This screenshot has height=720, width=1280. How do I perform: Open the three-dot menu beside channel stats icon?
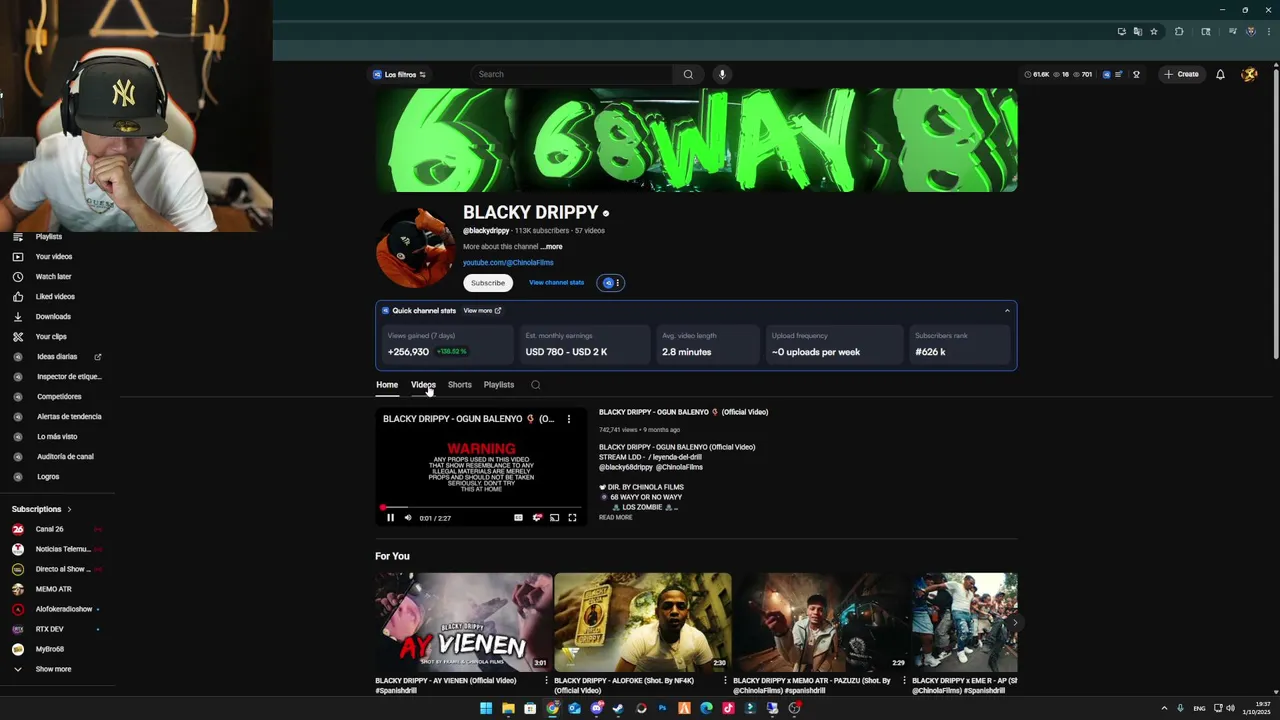(x=618, y=283)
